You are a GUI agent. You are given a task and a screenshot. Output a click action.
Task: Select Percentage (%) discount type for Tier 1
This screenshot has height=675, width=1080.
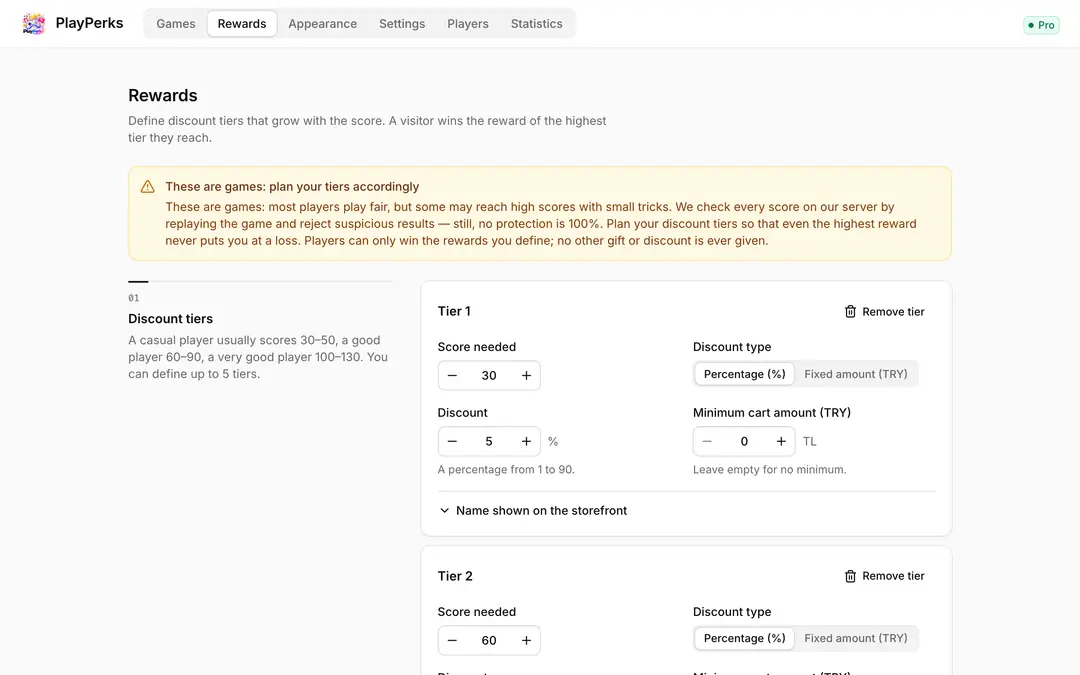pyautogui.click(x=745, y=374)
